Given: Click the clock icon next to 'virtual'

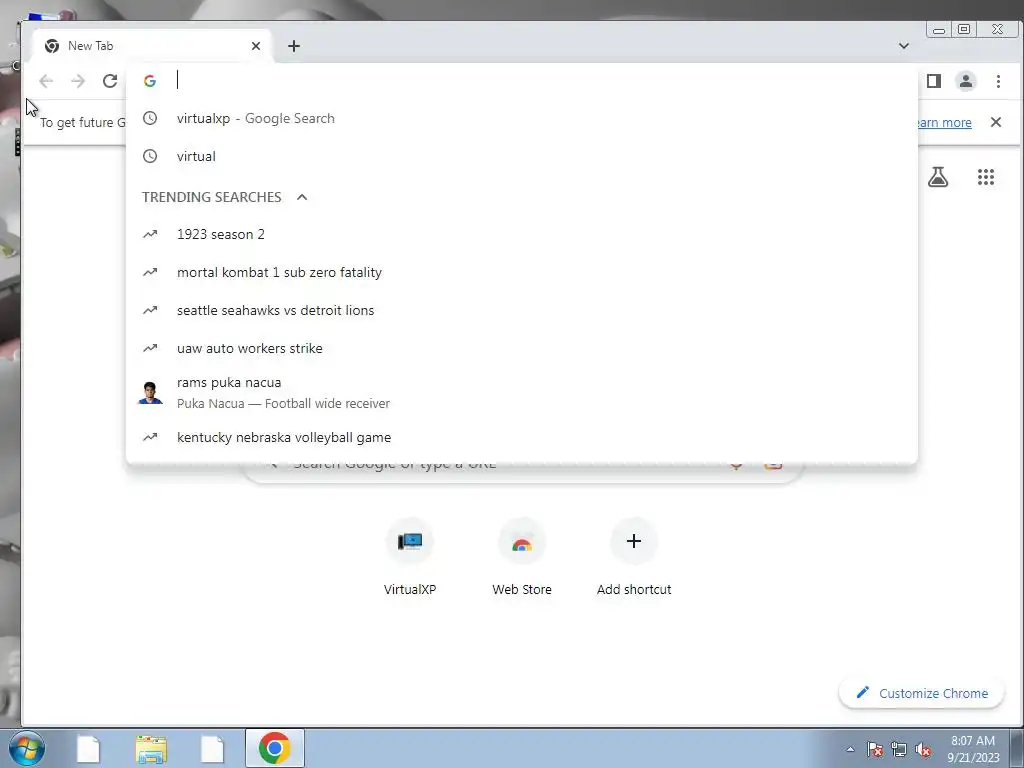Looking at the screenshot, I should pos(150,156).
